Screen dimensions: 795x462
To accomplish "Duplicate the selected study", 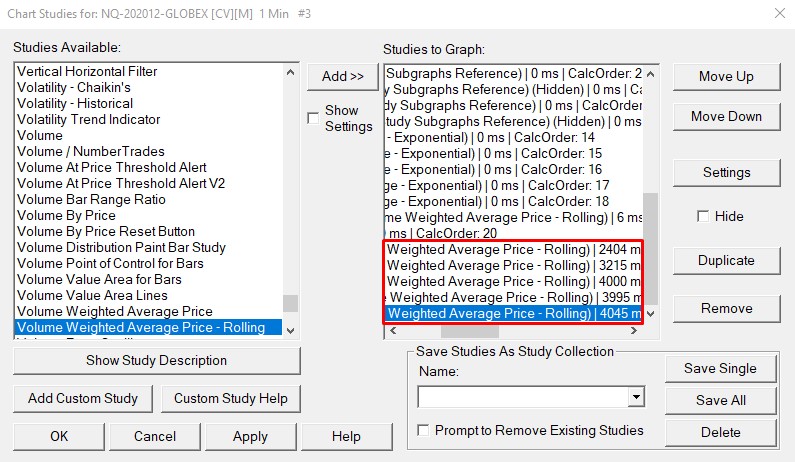I will click(x=726, y=260).
